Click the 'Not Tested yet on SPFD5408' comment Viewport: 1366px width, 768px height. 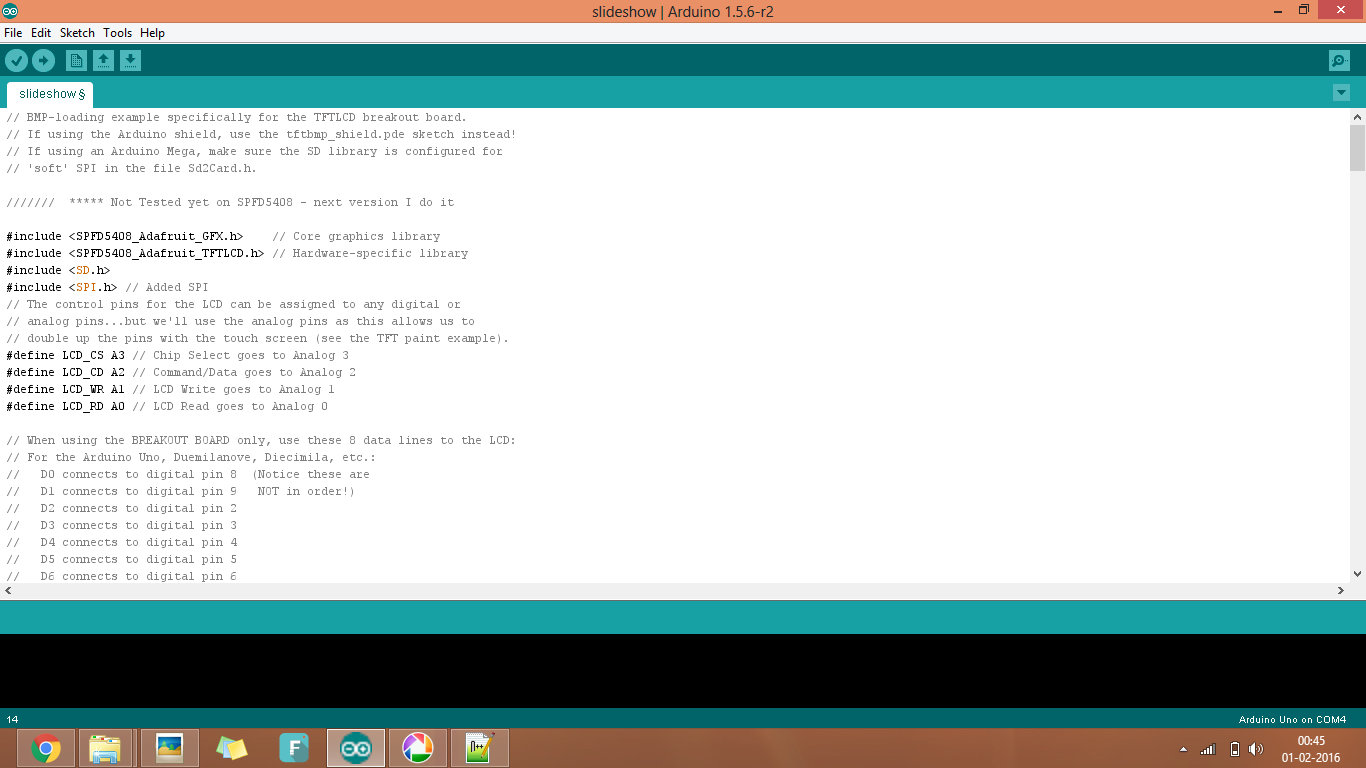[230, 202]
